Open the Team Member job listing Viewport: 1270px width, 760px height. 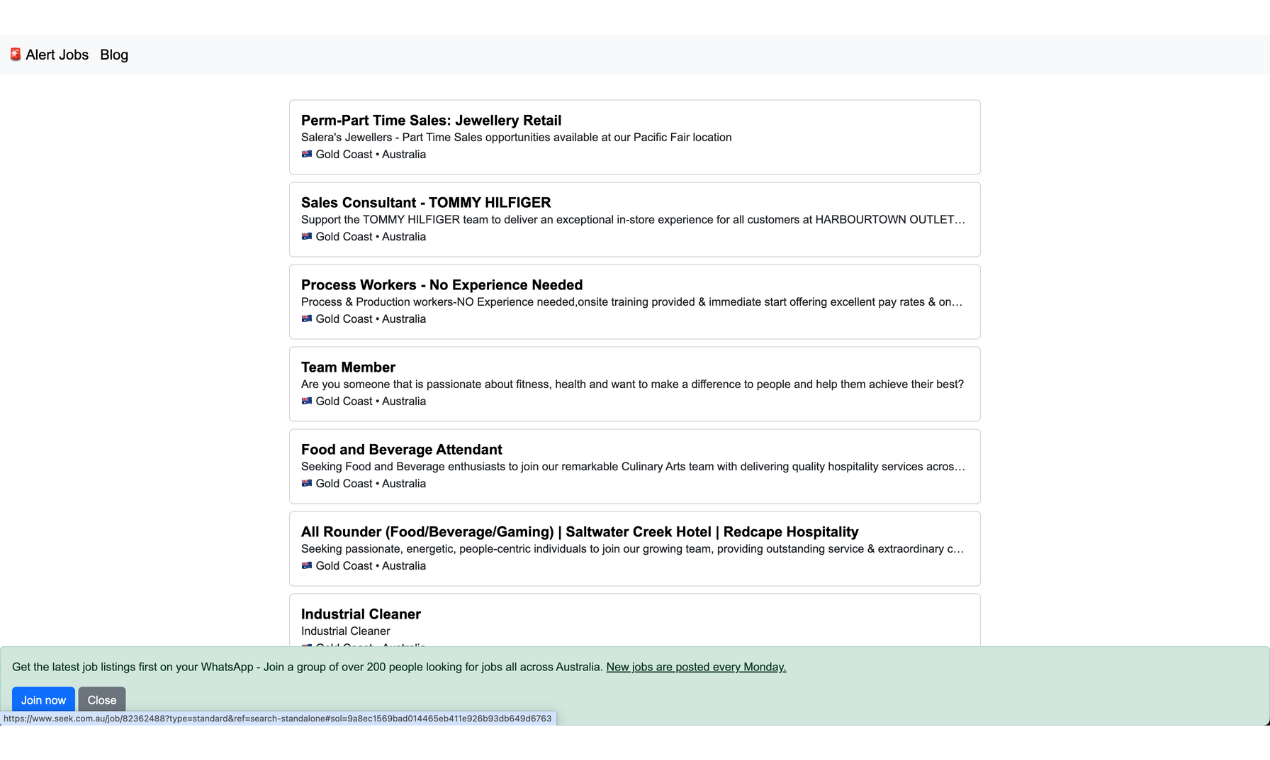click(348, 367)
